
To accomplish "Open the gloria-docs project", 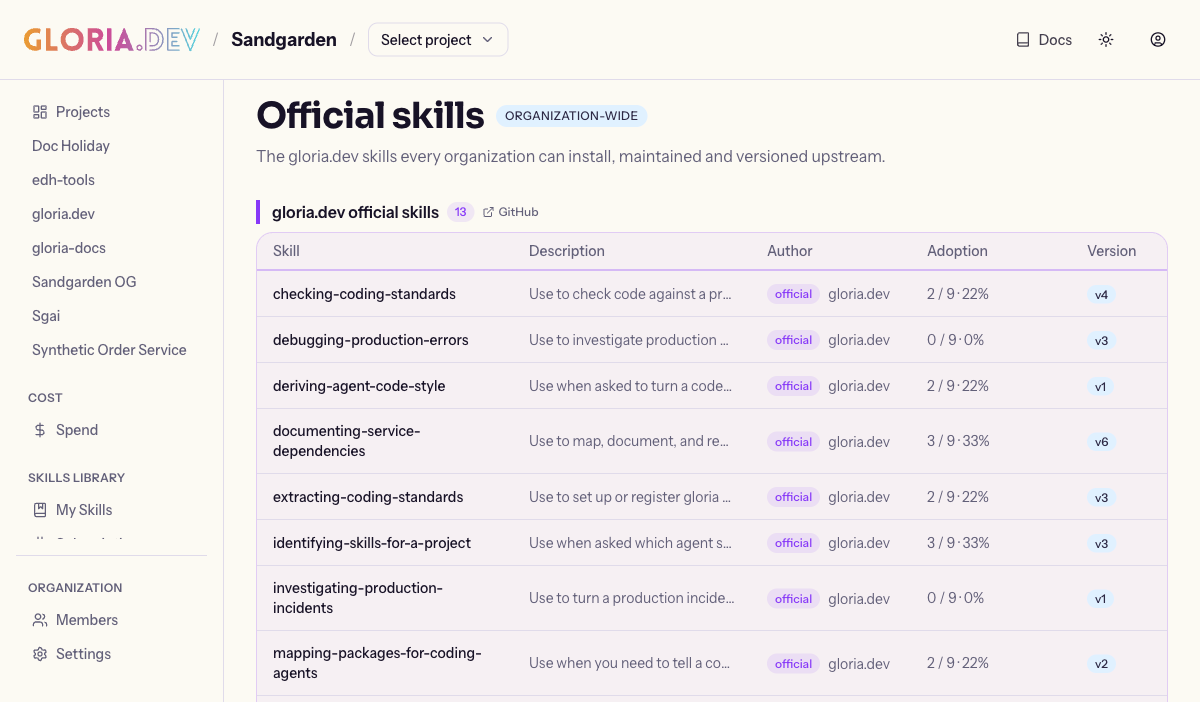I will [69, 248].
